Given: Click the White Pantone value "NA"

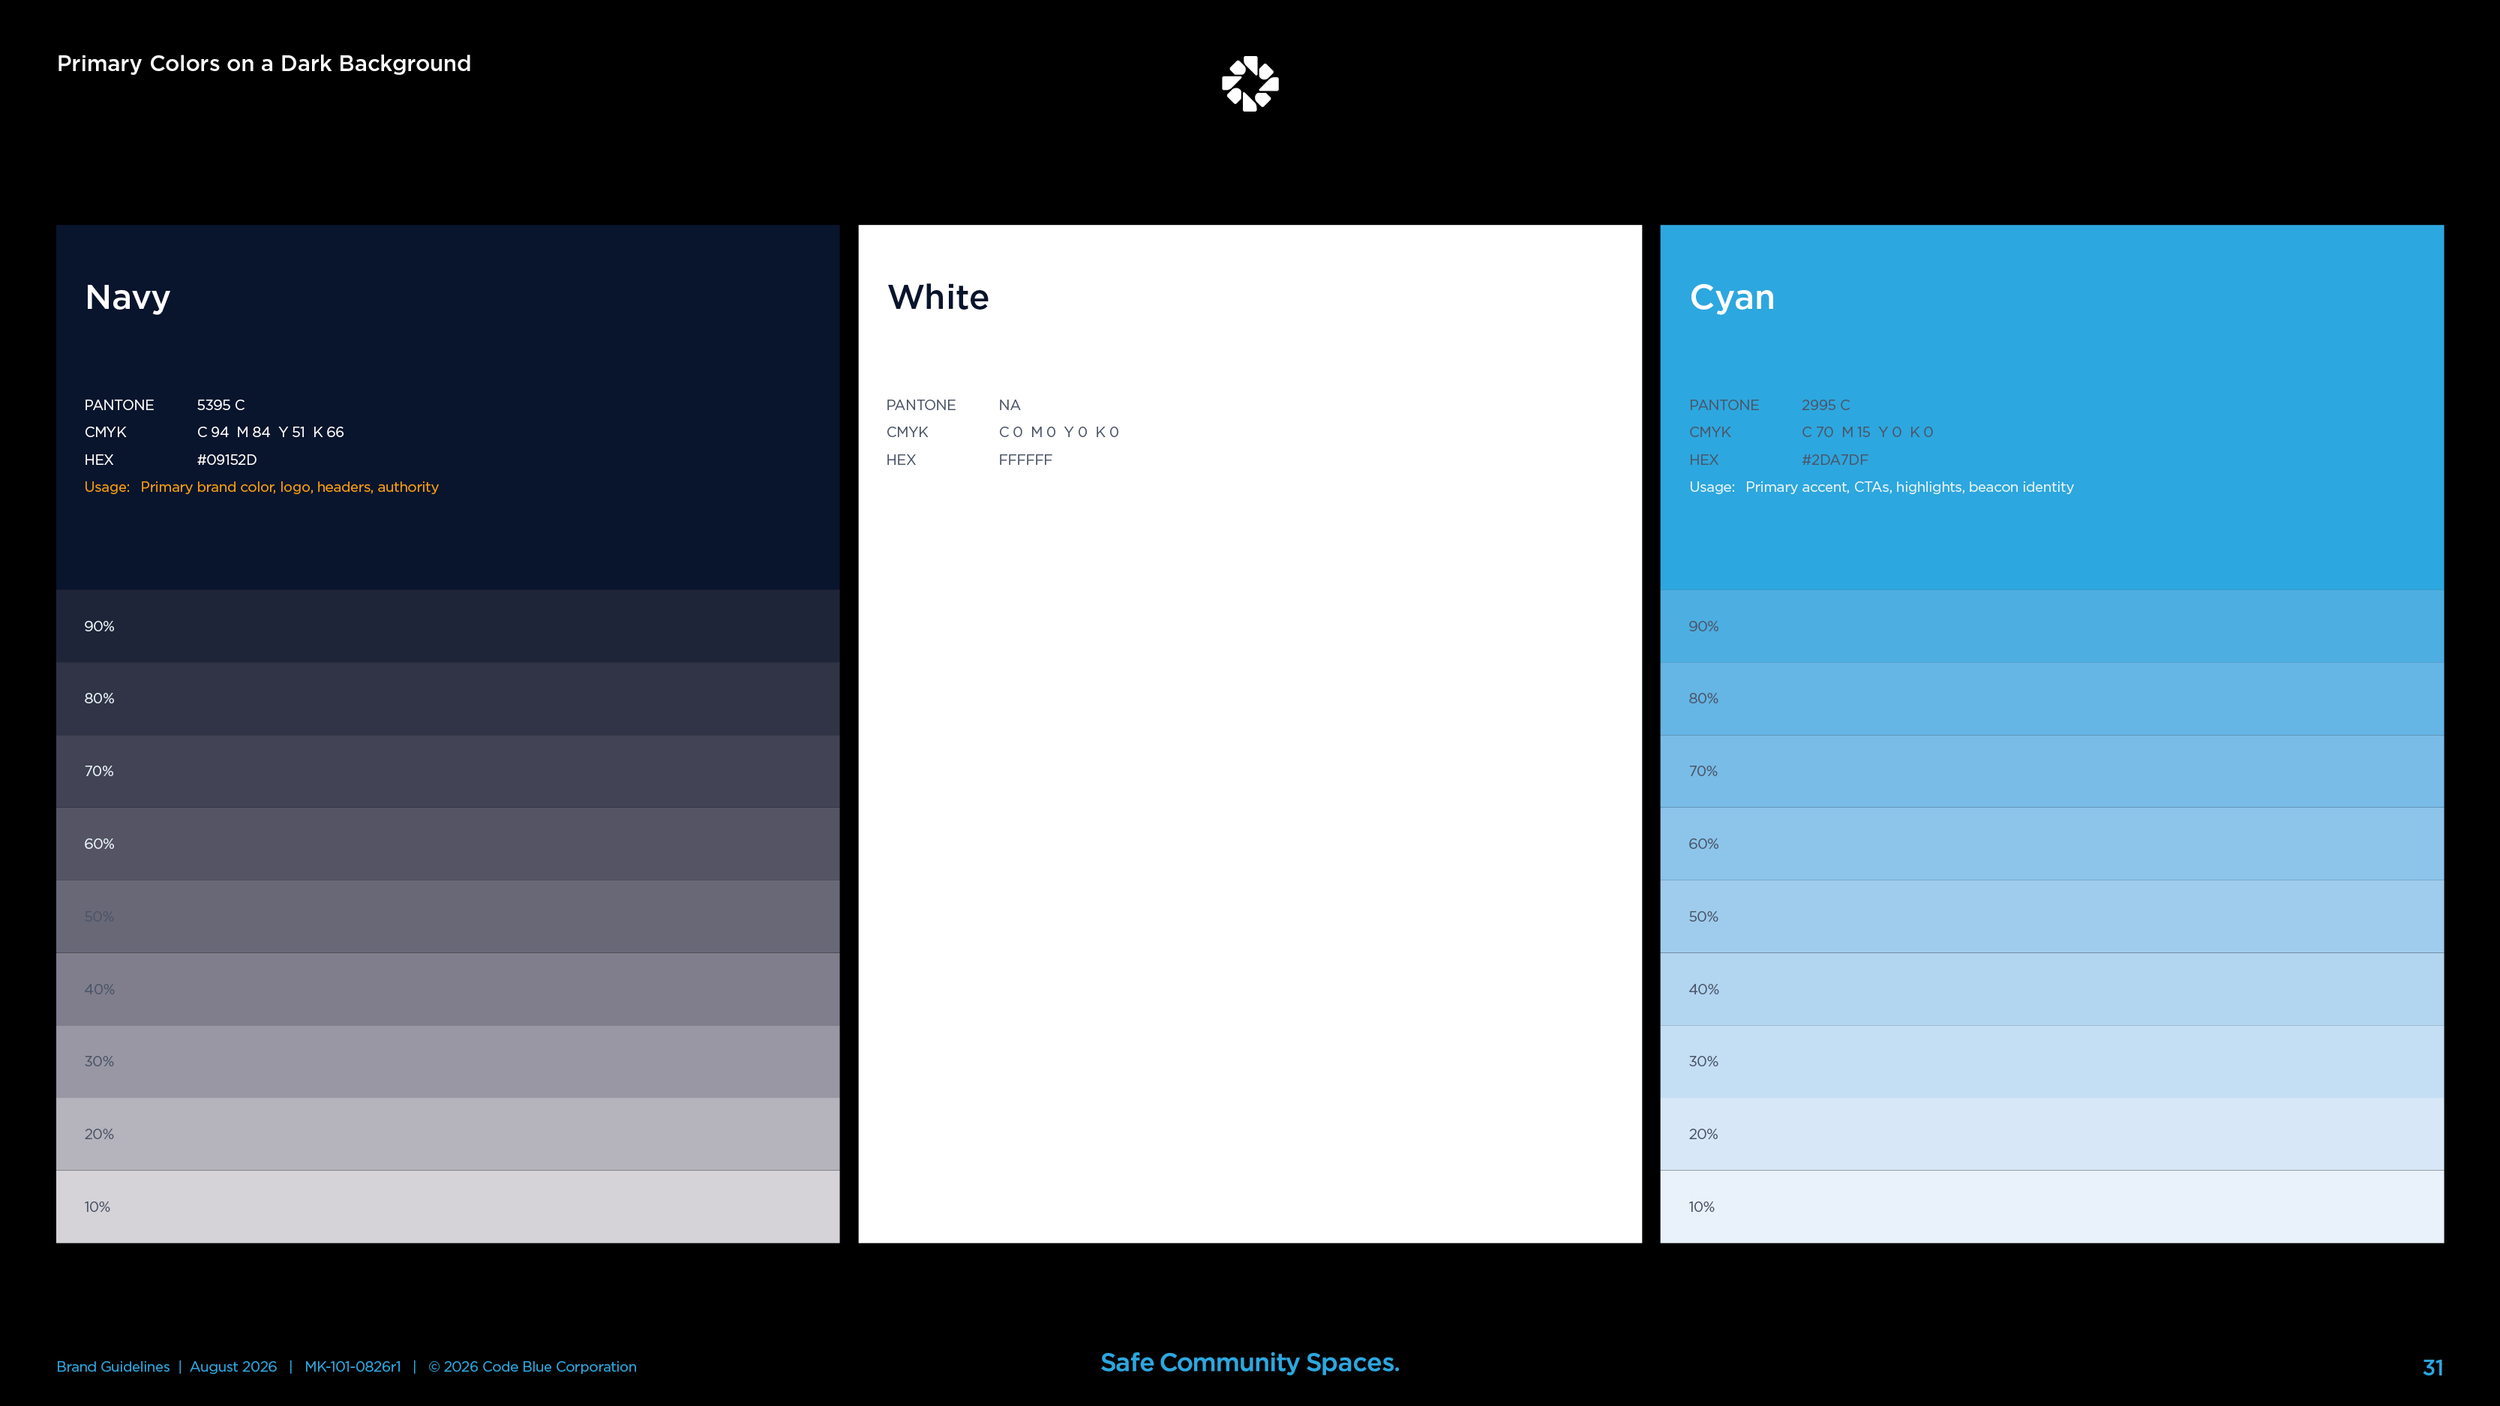Looking at the screenshot, I should (1009, 405).
